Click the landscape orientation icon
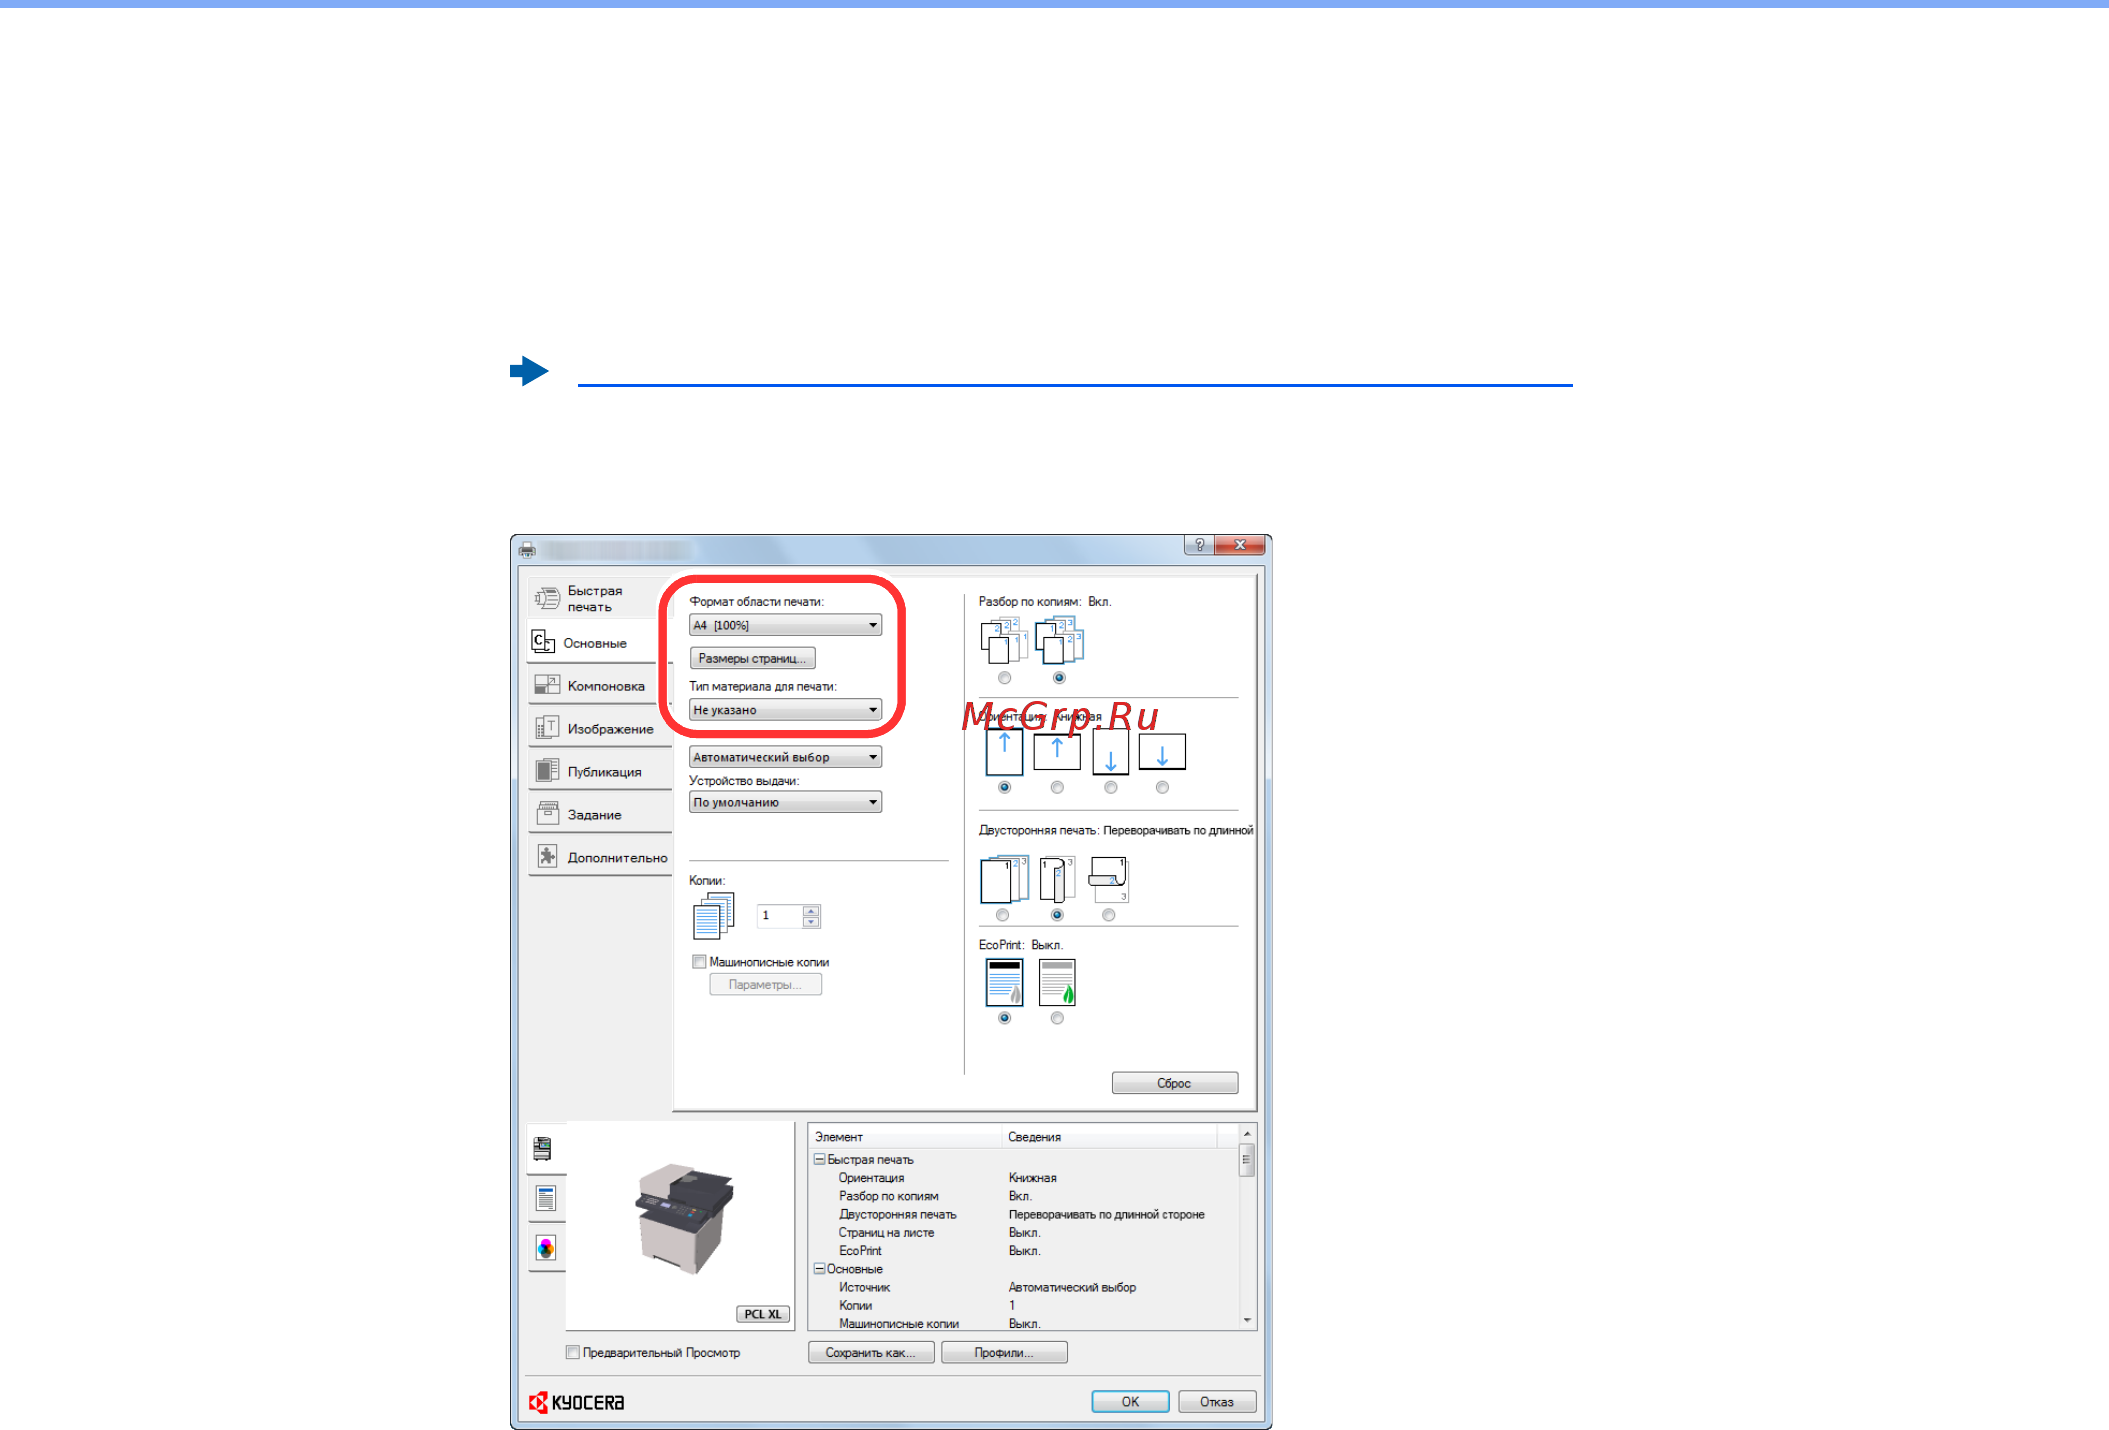Image resolution: width=2109 pixels, height=1430 pixels. tap(1057, 751)
